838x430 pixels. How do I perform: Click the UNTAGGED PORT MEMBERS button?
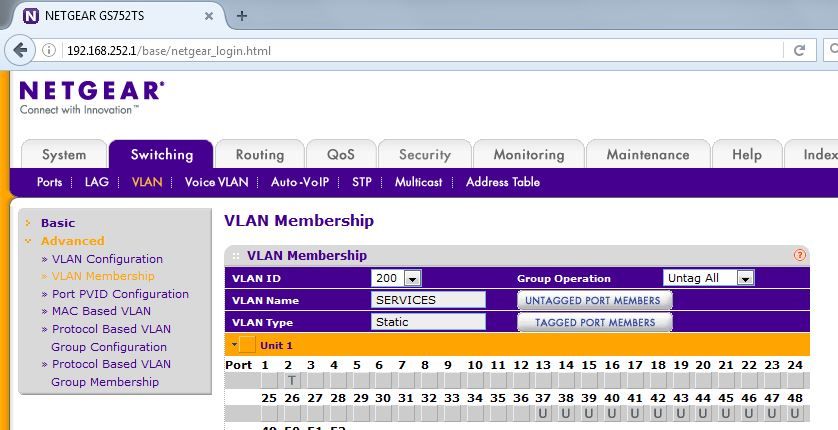594,301
